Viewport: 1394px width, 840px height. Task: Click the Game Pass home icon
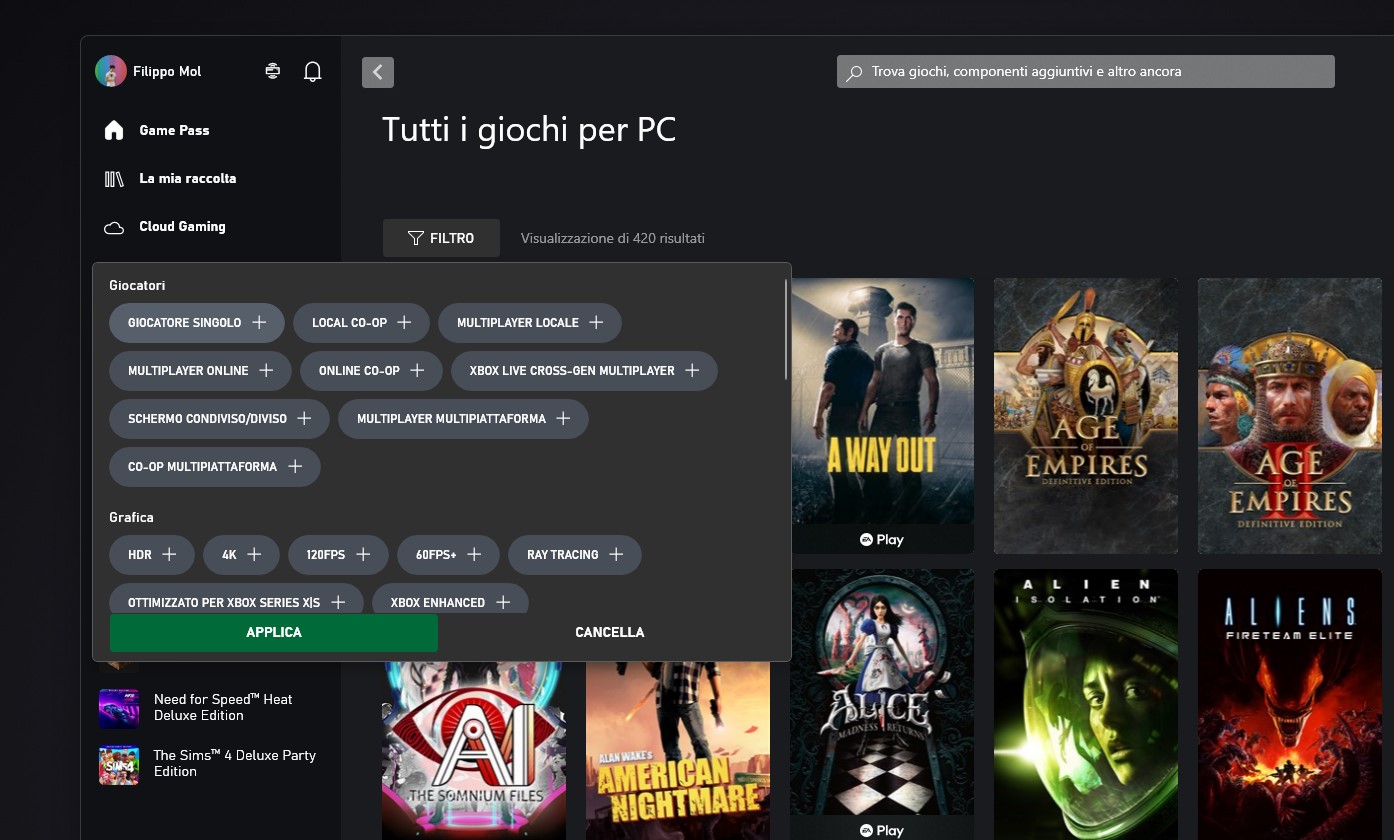point(114,130)
